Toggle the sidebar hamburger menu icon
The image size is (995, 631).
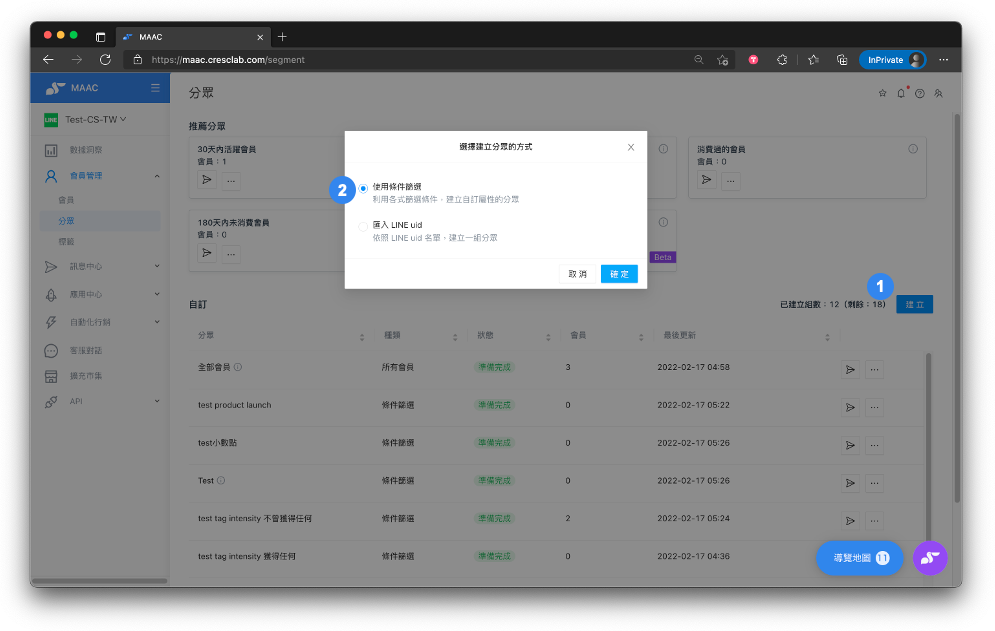[x=155, y=88]
